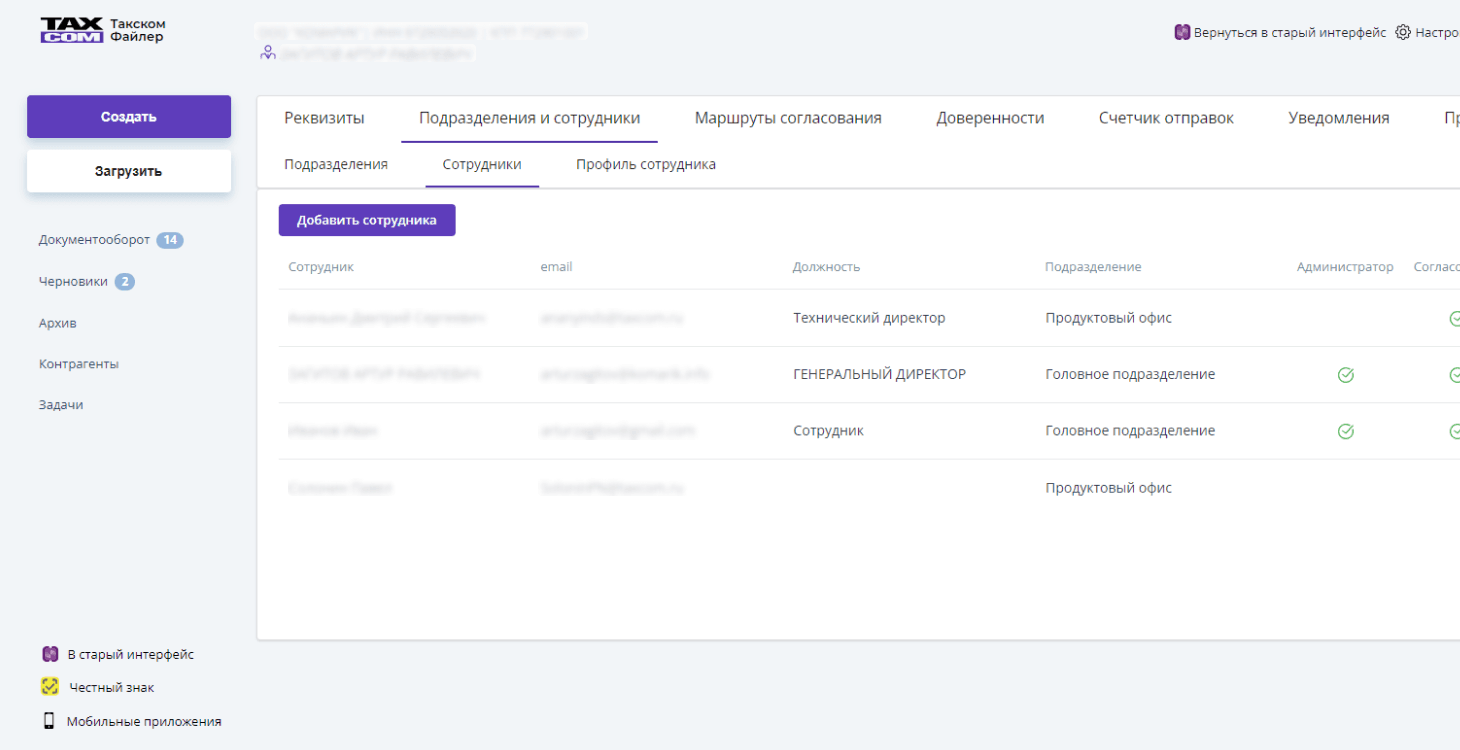Open Черновики in sidebar

[x=73, y=282]
